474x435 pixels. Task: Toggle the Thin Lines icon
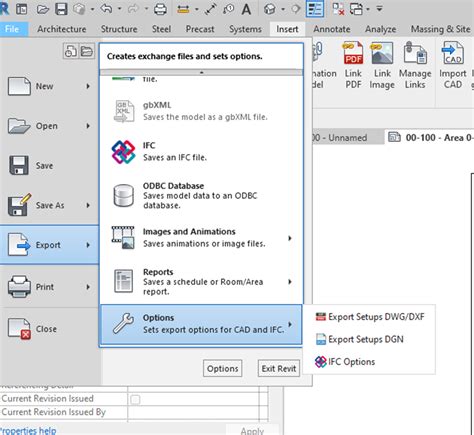click(315, 9)
